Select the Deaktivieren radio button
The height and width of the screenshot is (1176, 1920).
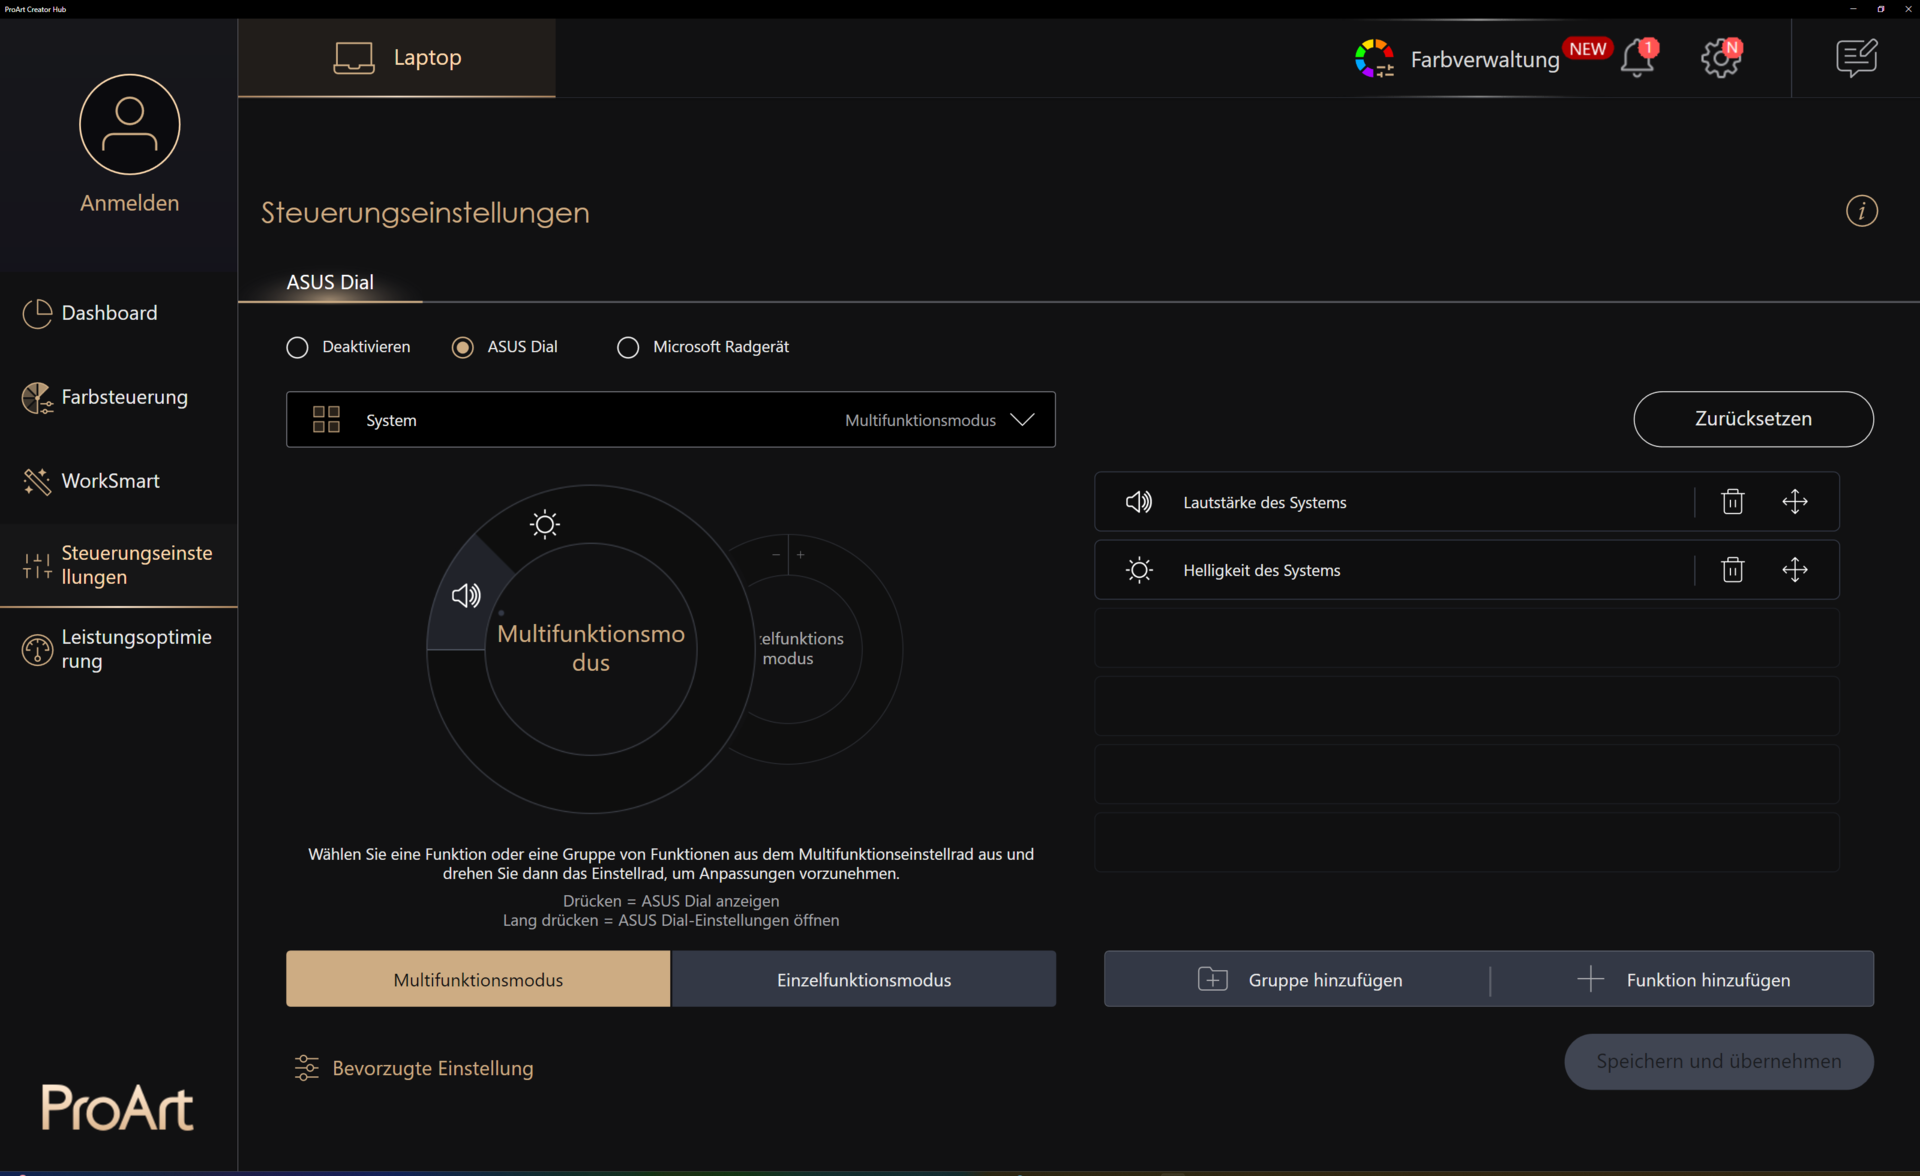pyautogui.click(x=298, y=347)
